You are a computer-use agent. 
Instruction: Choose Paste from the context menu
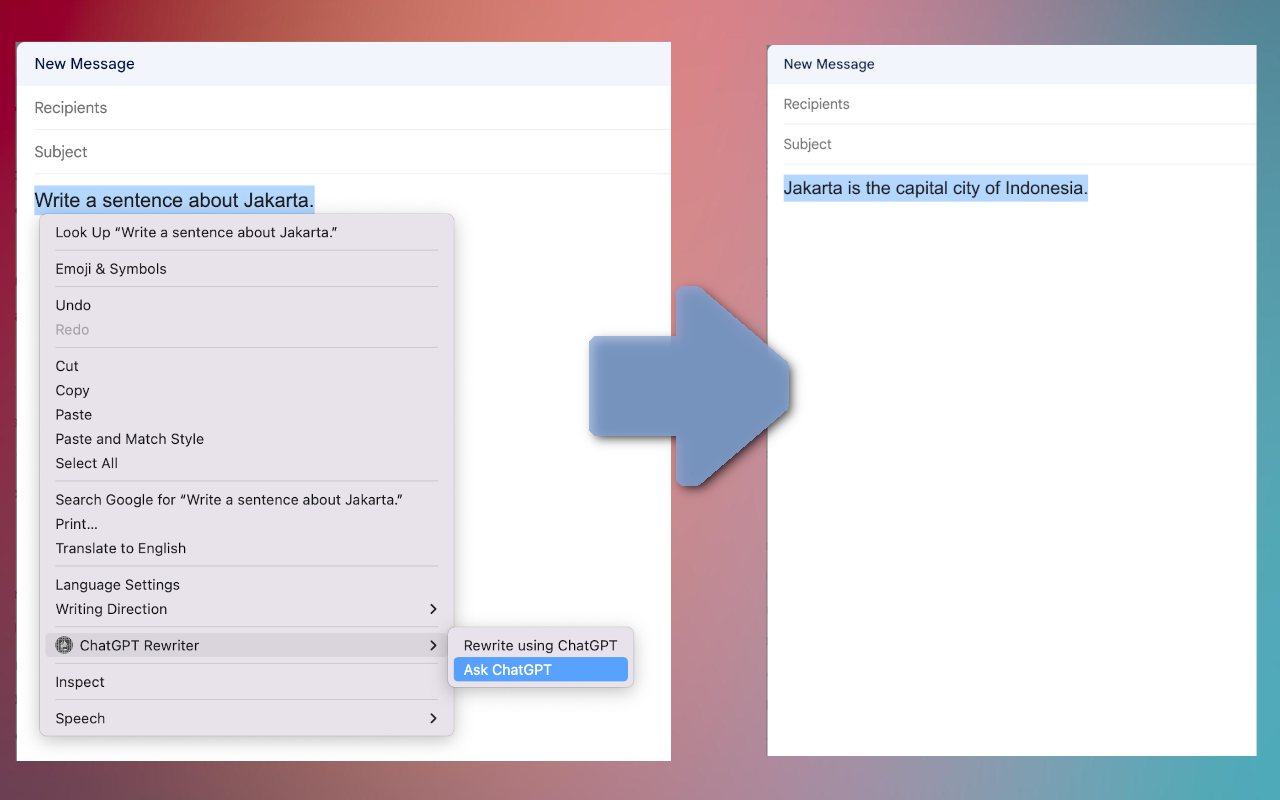coord(246,414)
